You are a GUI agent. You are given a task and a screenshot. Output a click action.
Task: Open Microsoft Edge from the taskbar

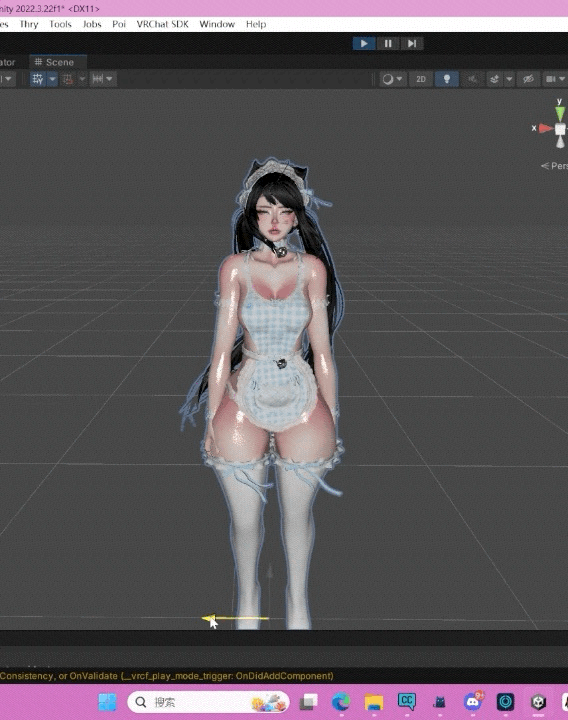click(341, 702)
